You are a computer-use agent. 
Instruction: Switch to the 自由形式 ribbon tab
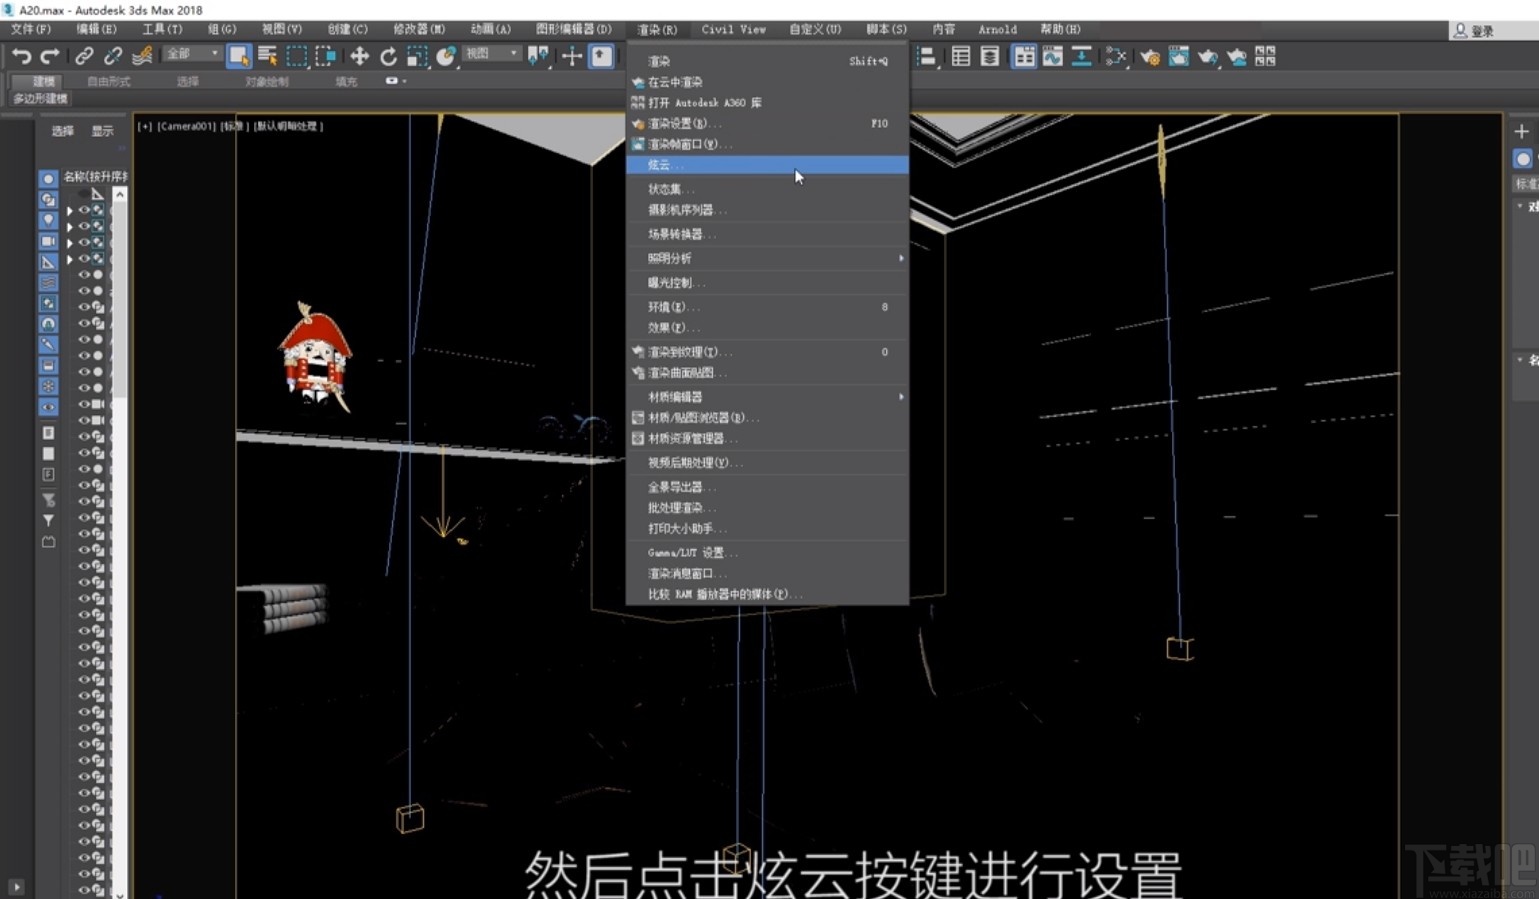(x=108, y=81)
